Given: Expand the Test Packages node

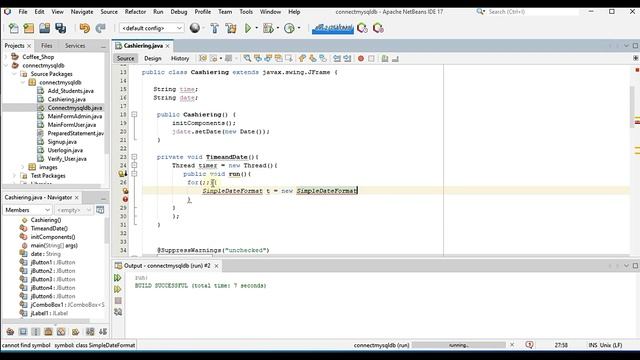Looking at the screenshot, I should (14, 176).
